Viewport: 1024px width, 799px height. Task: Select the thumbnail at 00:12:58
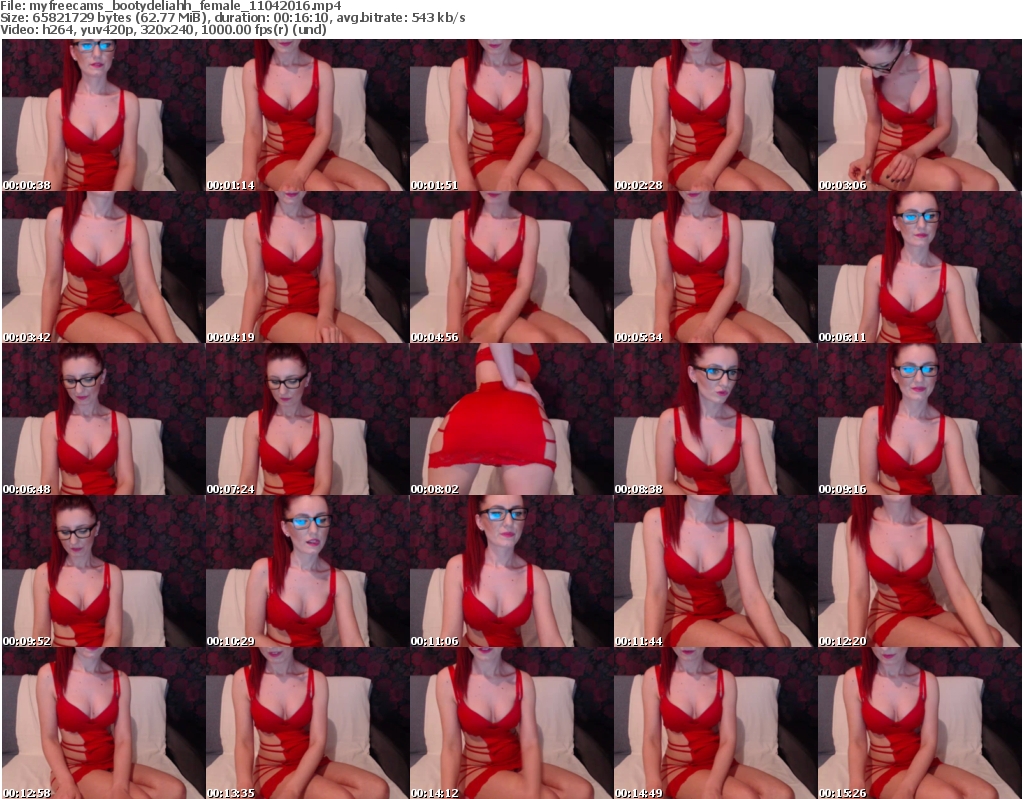tap(104, 723)
